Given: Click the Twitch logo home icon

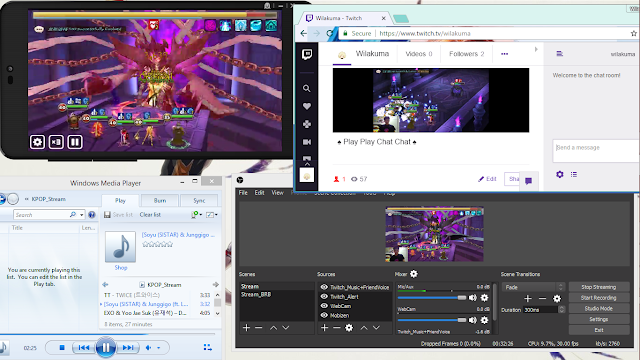Looking at the screenshot, I should pyautogui.click(x=307, y=54).
